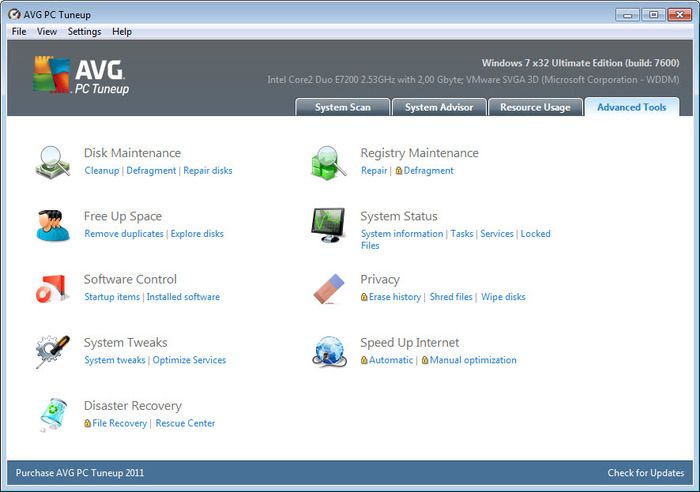The height and width of the screenshot is (492, 700).
Task: Open Defragment under Registry Maintenance
Action: (429, 171)
